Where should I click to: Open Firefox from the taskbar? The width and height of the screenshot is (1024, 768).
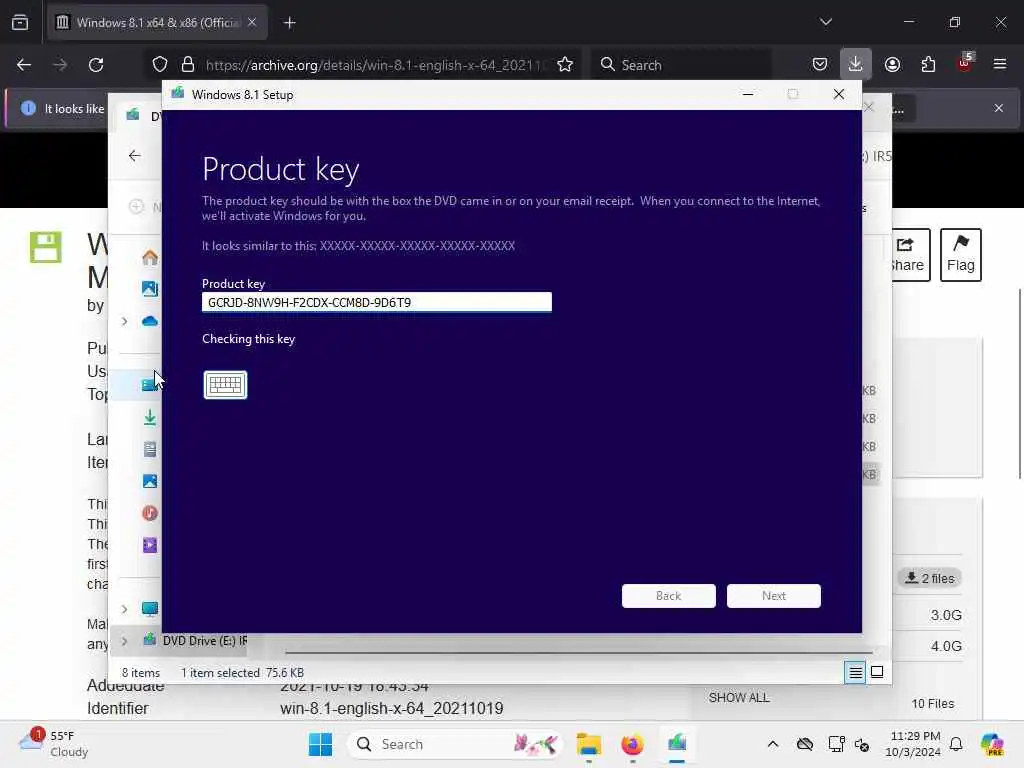pos(632,744)
